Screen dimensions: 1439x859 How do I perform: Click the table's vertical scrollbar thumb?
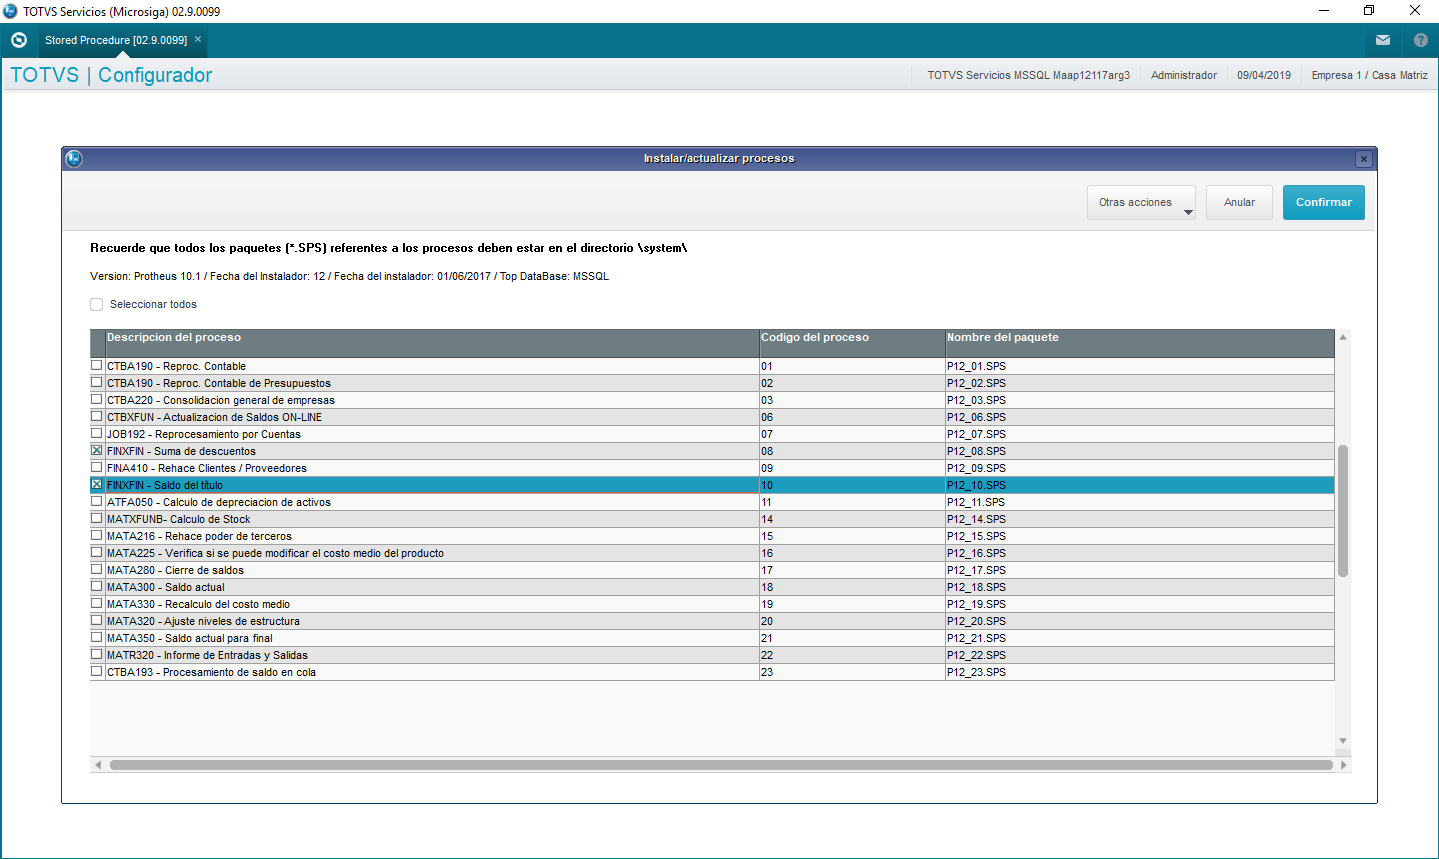[x=1343, y=511]
